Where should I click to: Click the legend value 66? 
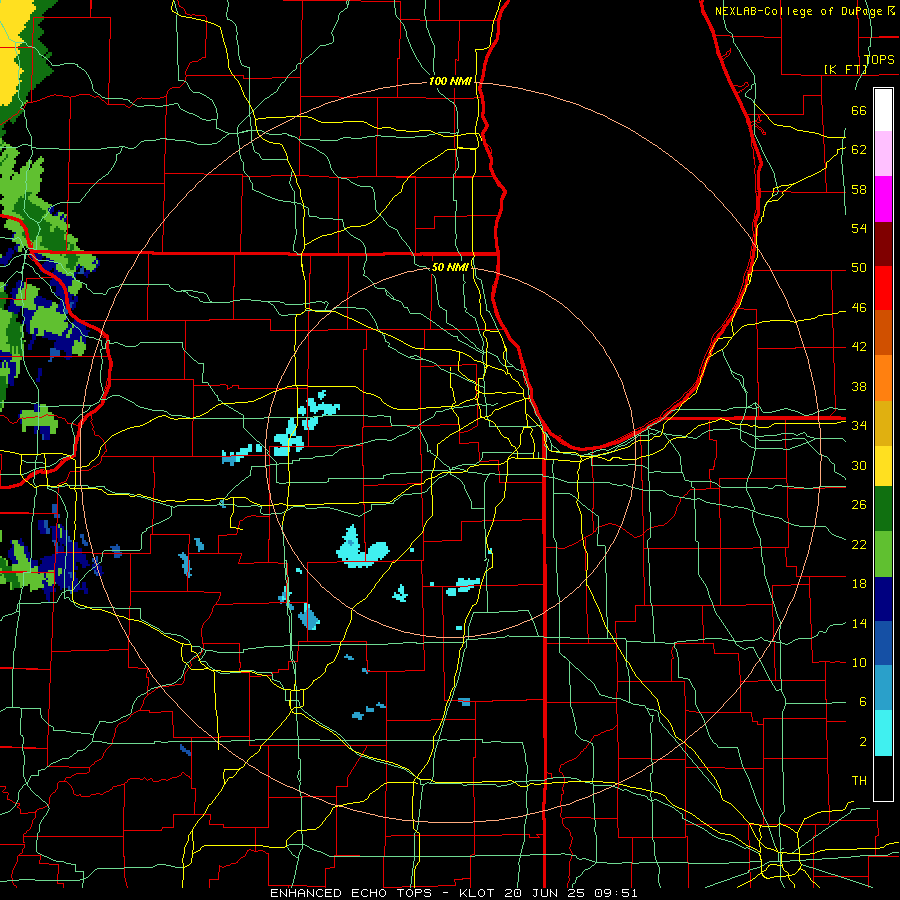[x=859, y=110]
